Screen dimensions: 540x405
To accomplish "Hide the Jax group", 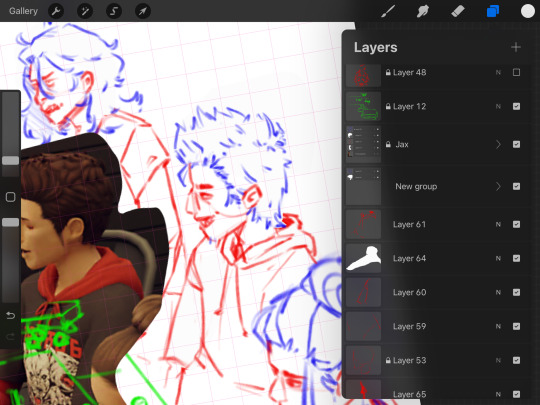I will coord(516,144).
